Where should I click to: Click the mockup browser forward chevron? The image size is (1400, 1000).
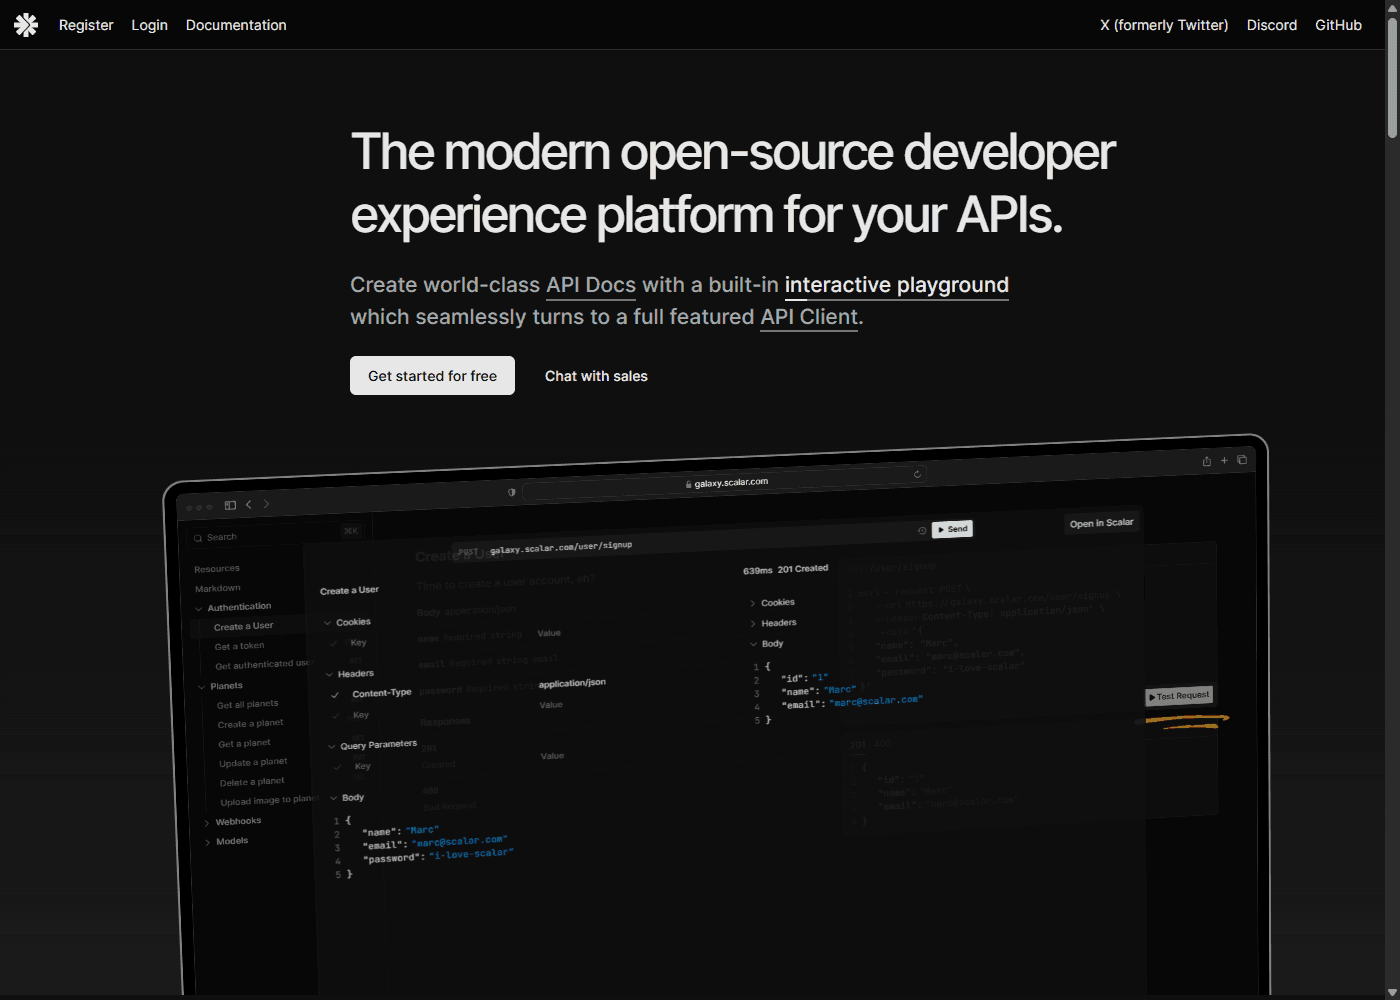point(266,504)
